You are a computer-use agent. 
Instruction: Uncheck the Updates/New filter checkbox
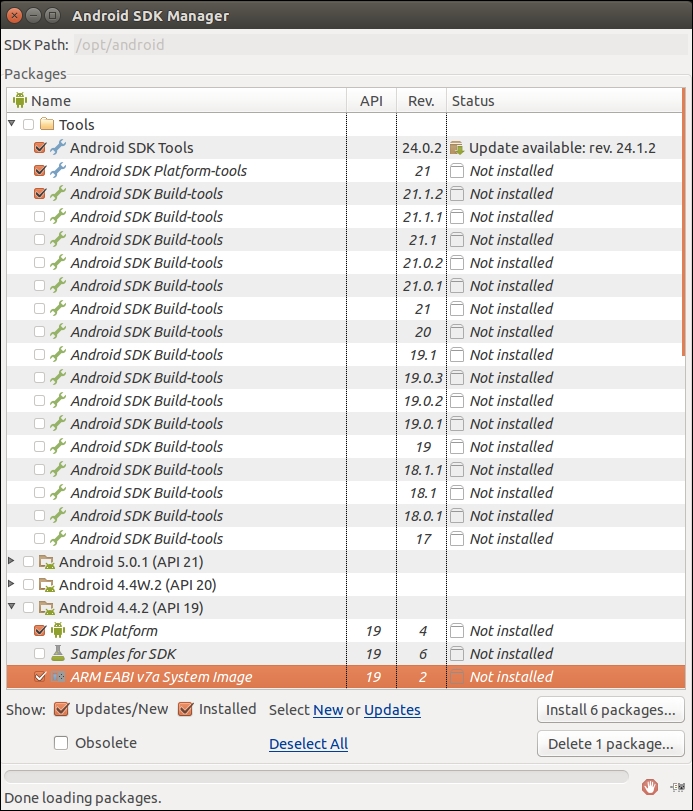pyautogui.click(x=61, y=710)
